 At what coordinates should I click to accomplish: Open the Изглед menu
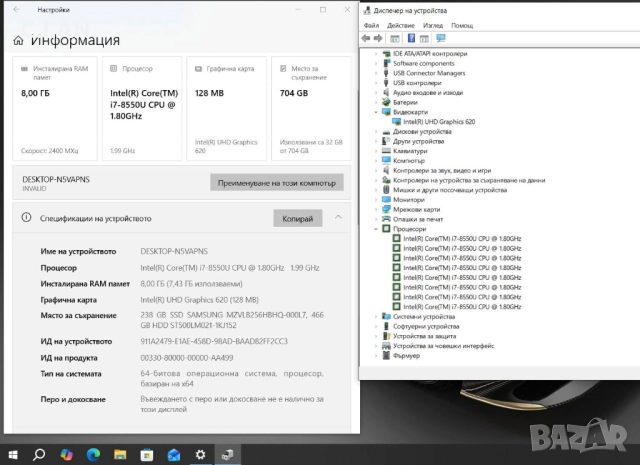point(433,25)
